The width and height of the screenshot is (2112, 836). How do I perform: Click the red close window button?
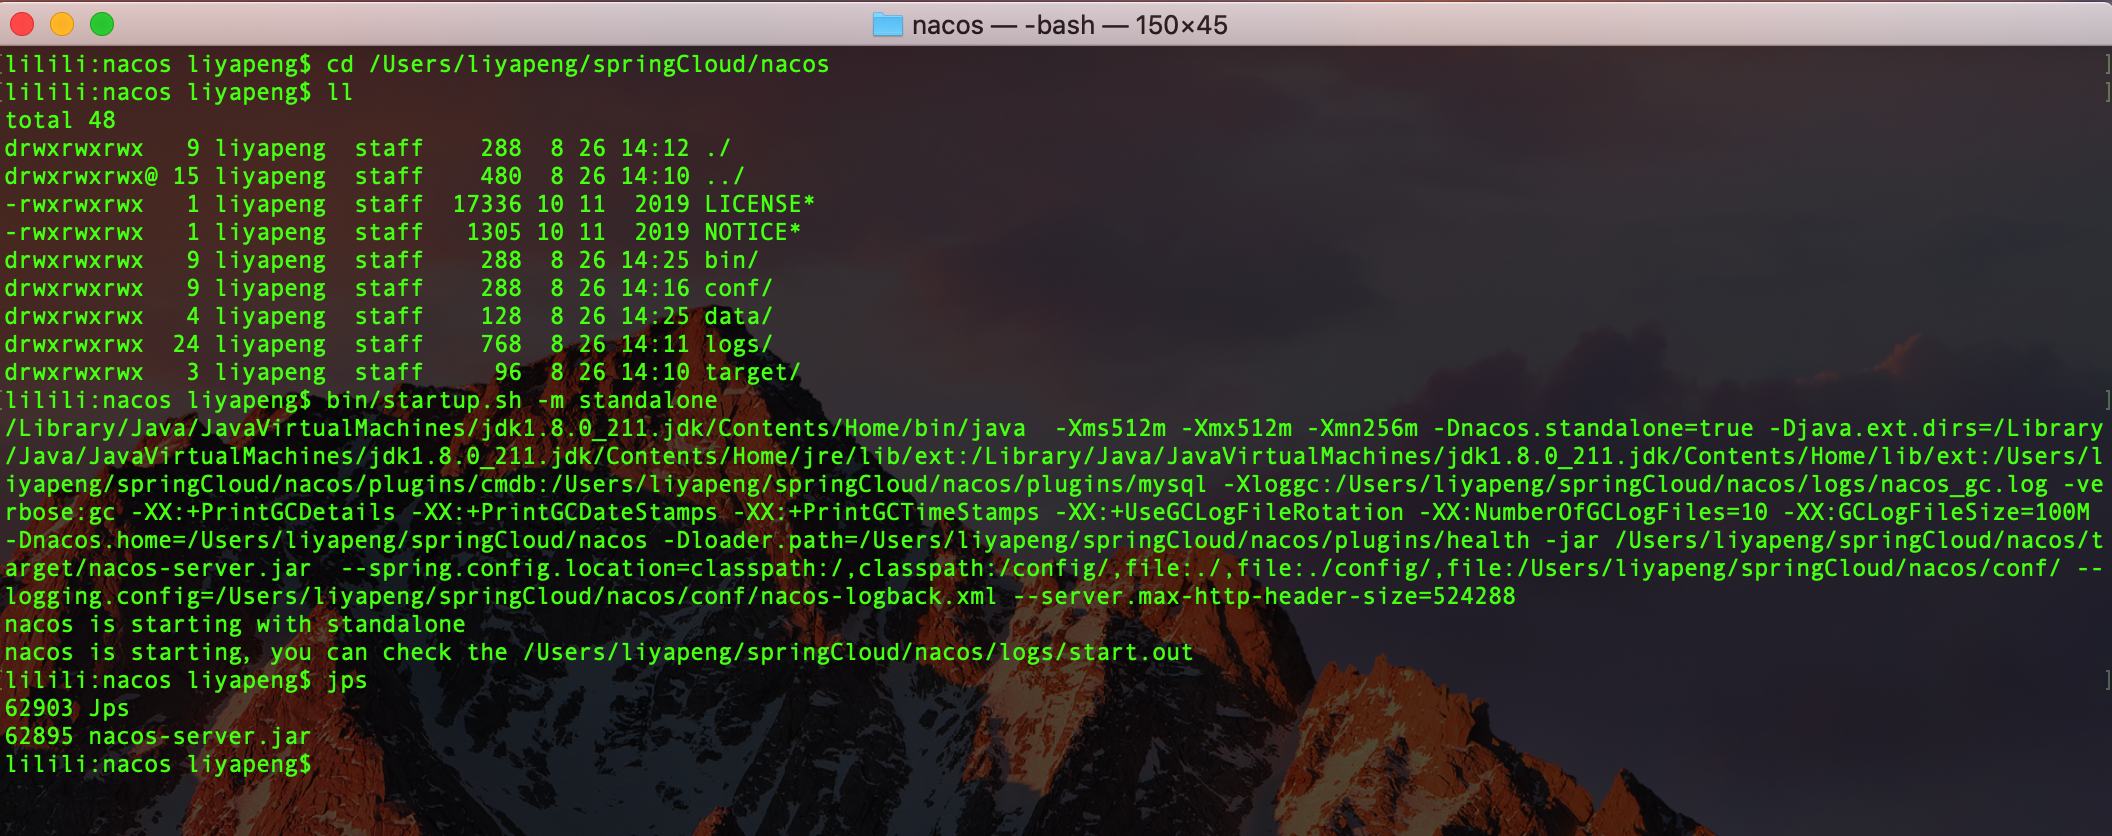click(x=22, y=24)
